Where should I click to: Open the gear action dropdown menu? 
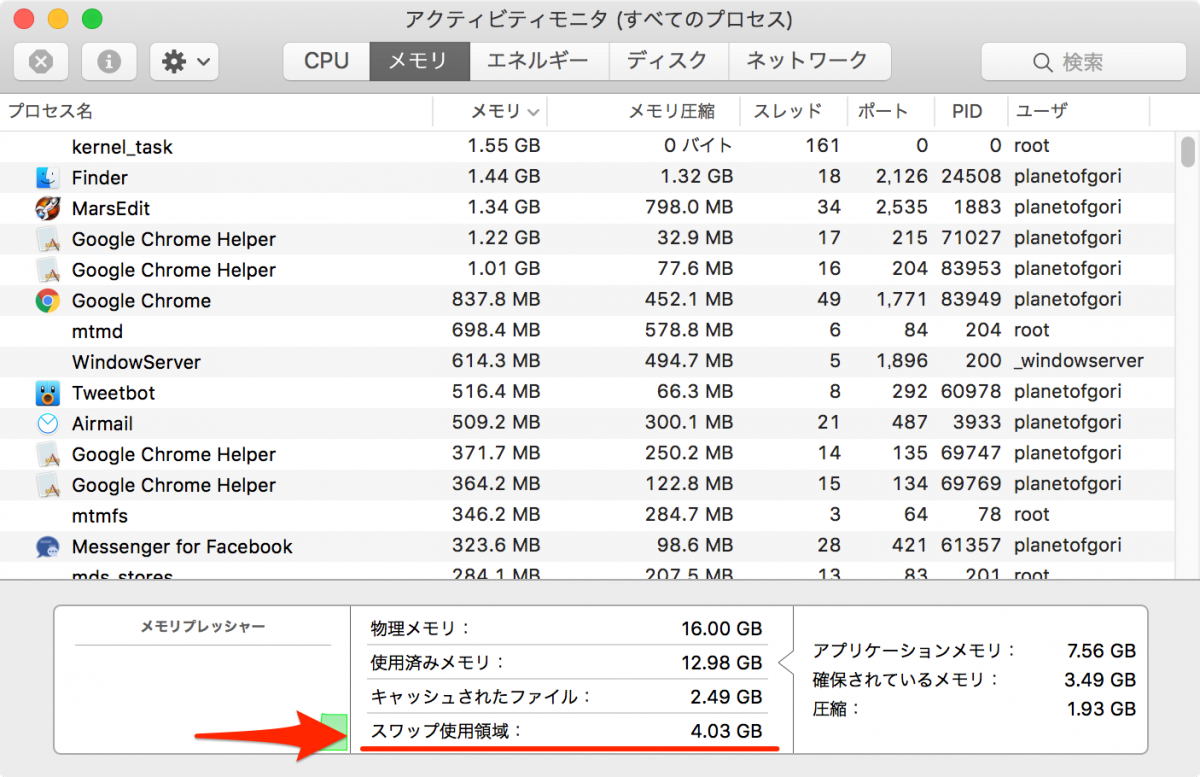coord(184,62)
